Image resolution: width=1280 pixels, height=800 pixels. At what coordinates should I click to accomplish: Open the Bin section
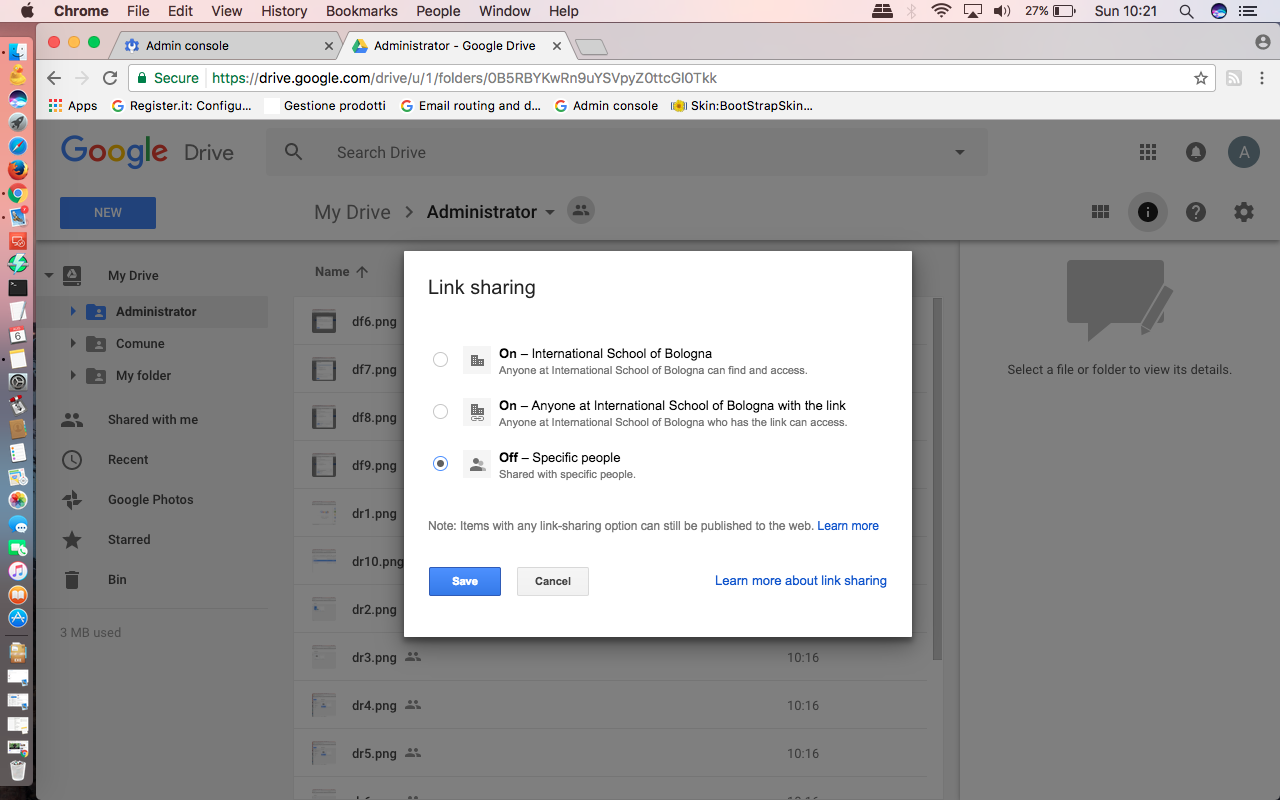pyautogui.click(x=117, y=580)
